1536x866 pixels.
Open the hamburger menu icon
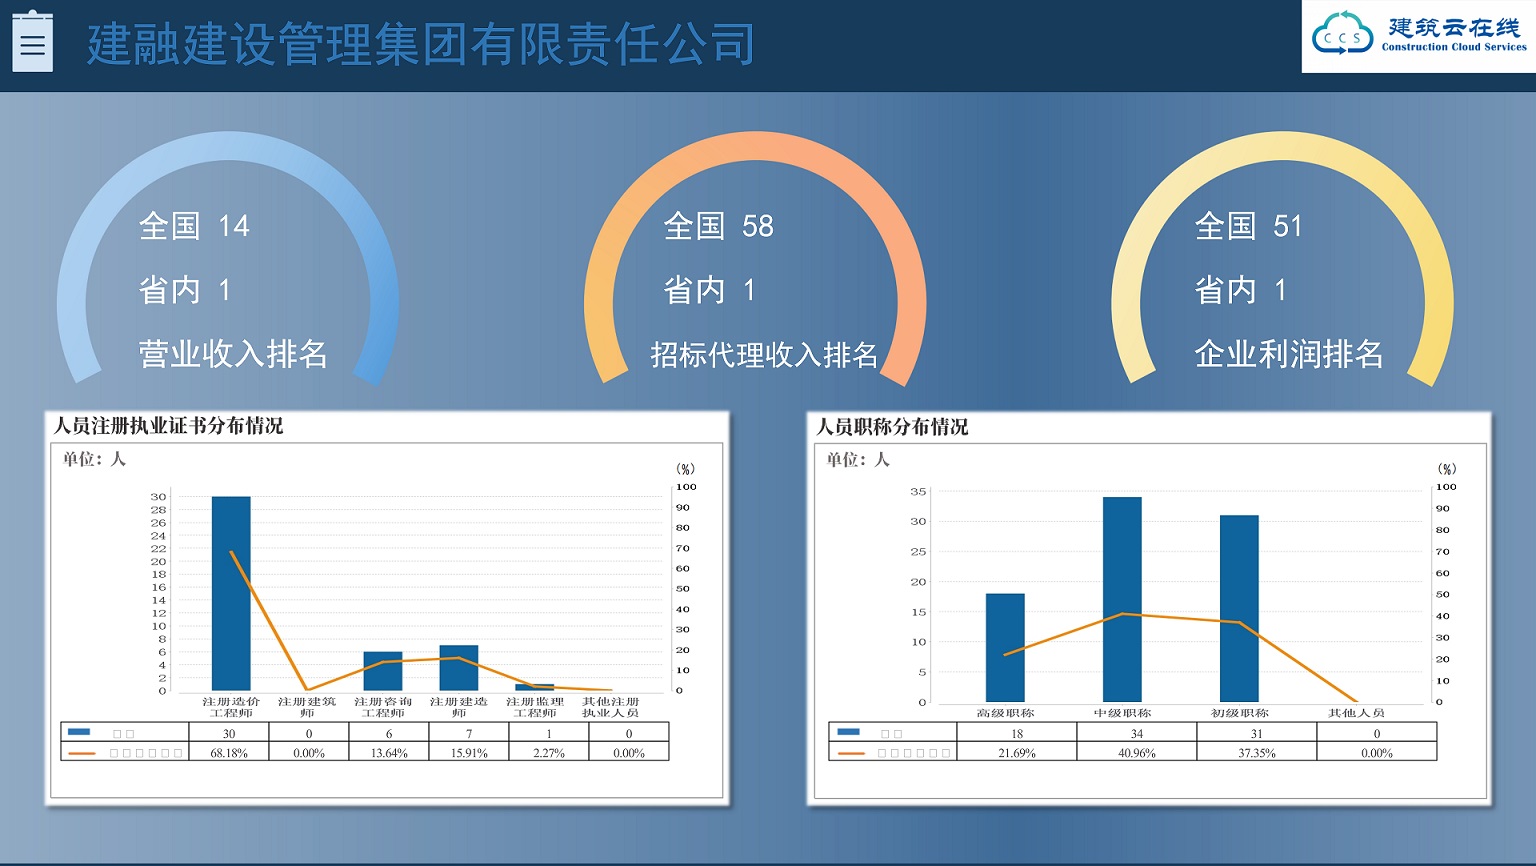point(32,43)
